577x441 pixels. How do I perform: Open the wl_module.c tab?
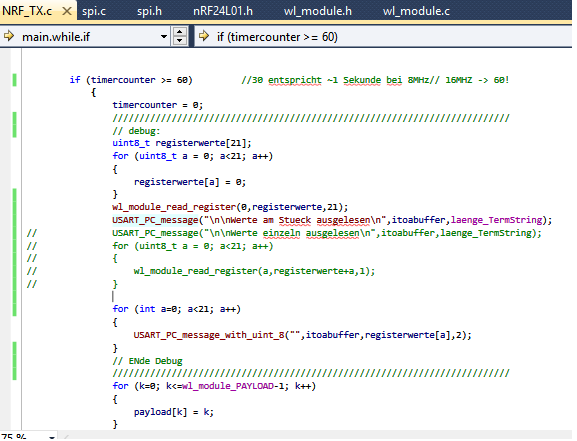coord(416,11)
